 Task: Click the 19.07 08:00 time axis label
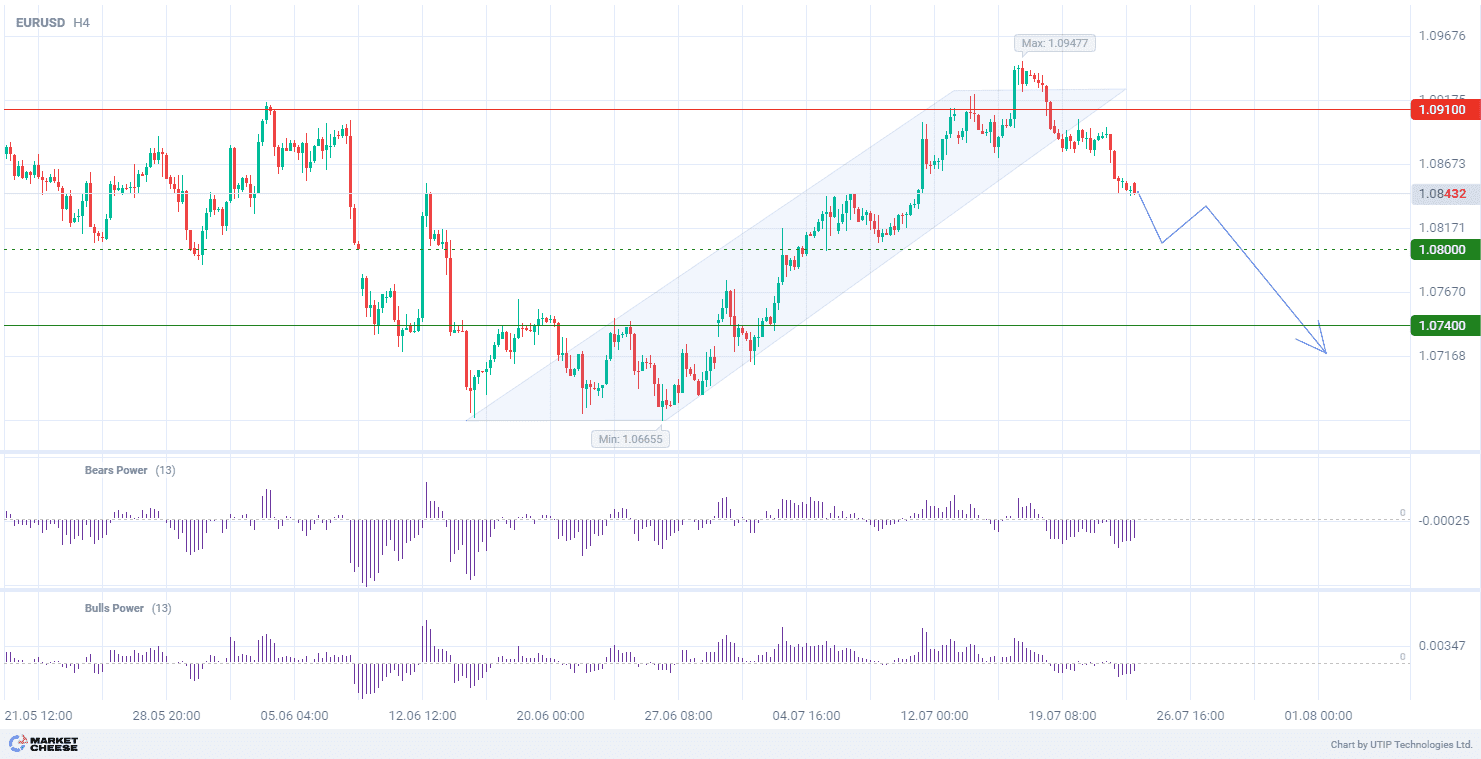(1062, 716)
